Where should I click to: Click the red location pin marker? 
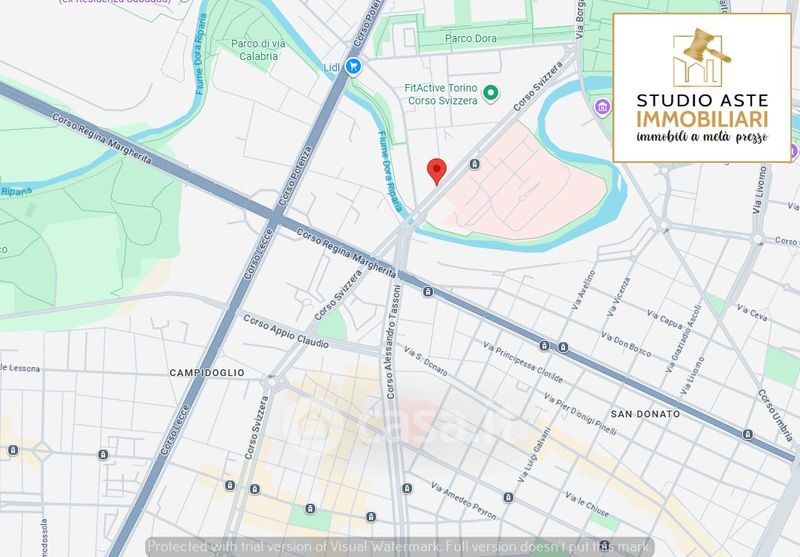[x=435, y=170]
